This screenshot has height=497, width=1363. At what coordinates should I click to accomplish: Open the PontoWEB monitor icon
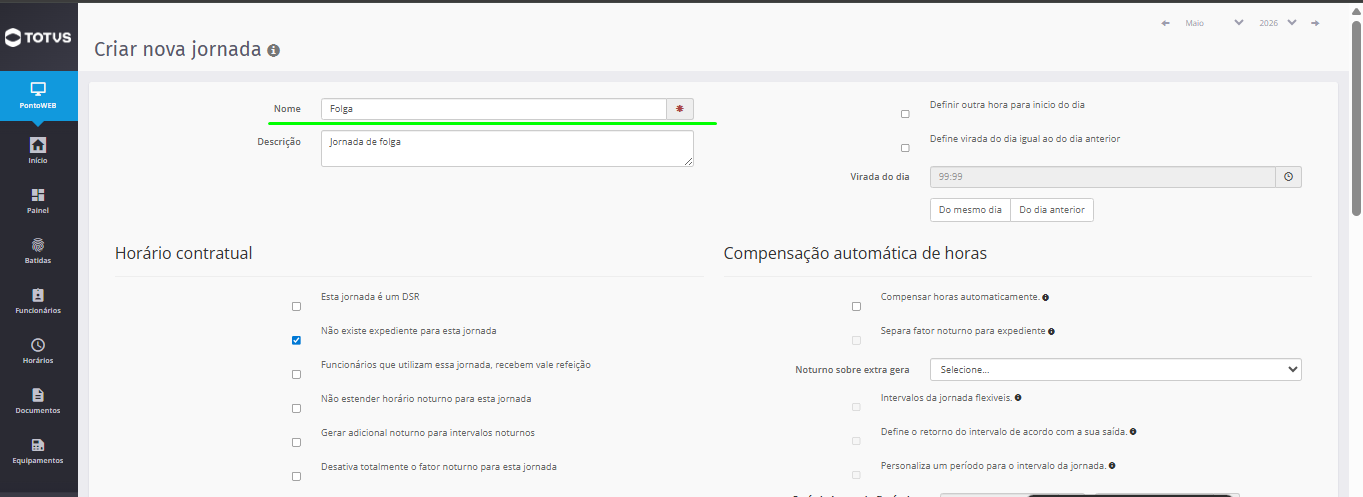(x=38, y=88)
